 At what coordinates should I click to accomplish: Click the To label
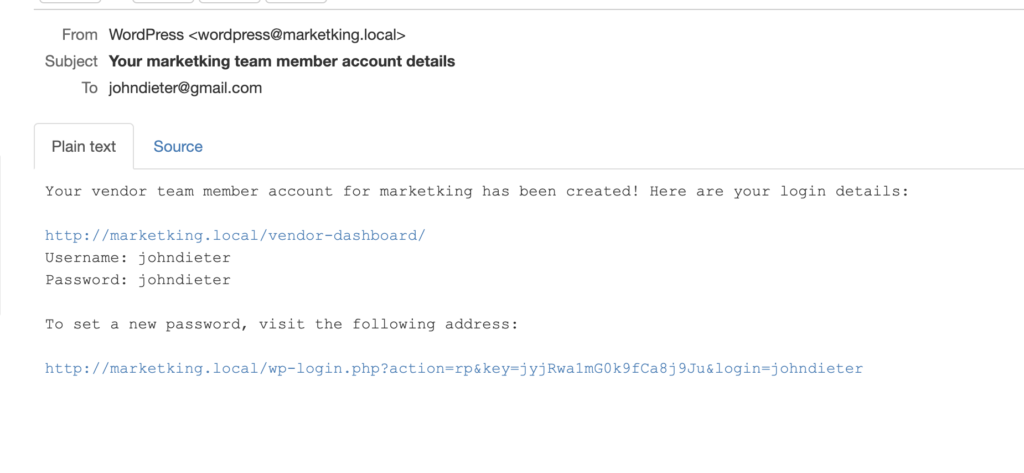click(x=89, y=88)
